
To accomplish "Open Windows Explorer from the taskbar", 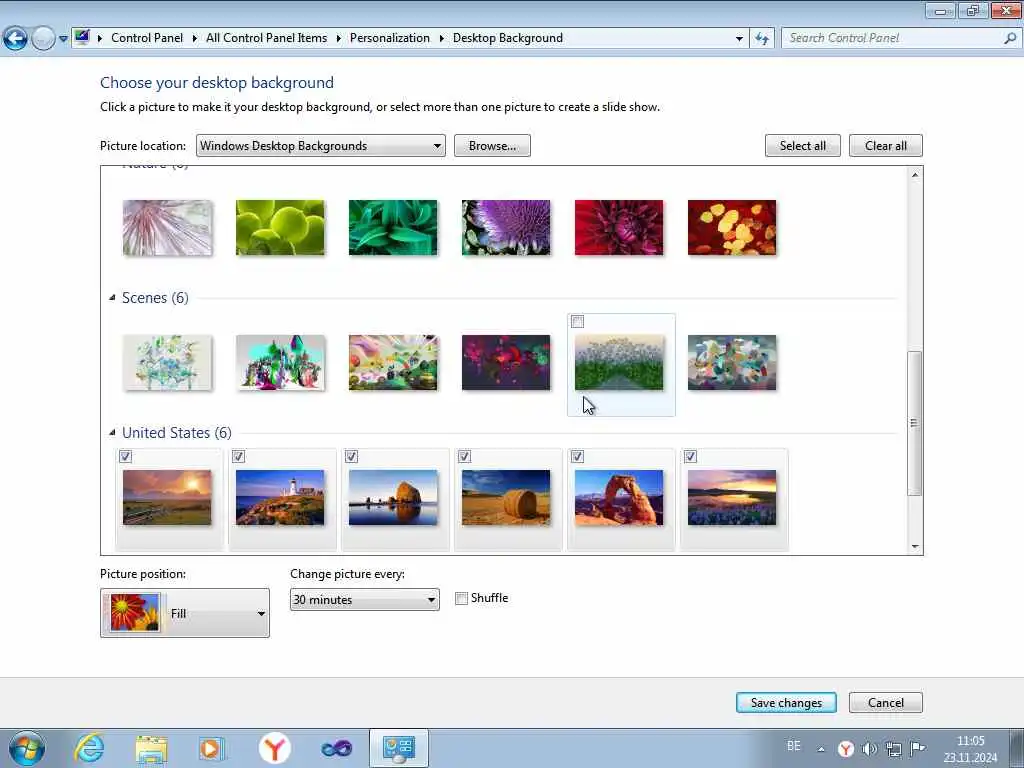I will click(151, 748).
